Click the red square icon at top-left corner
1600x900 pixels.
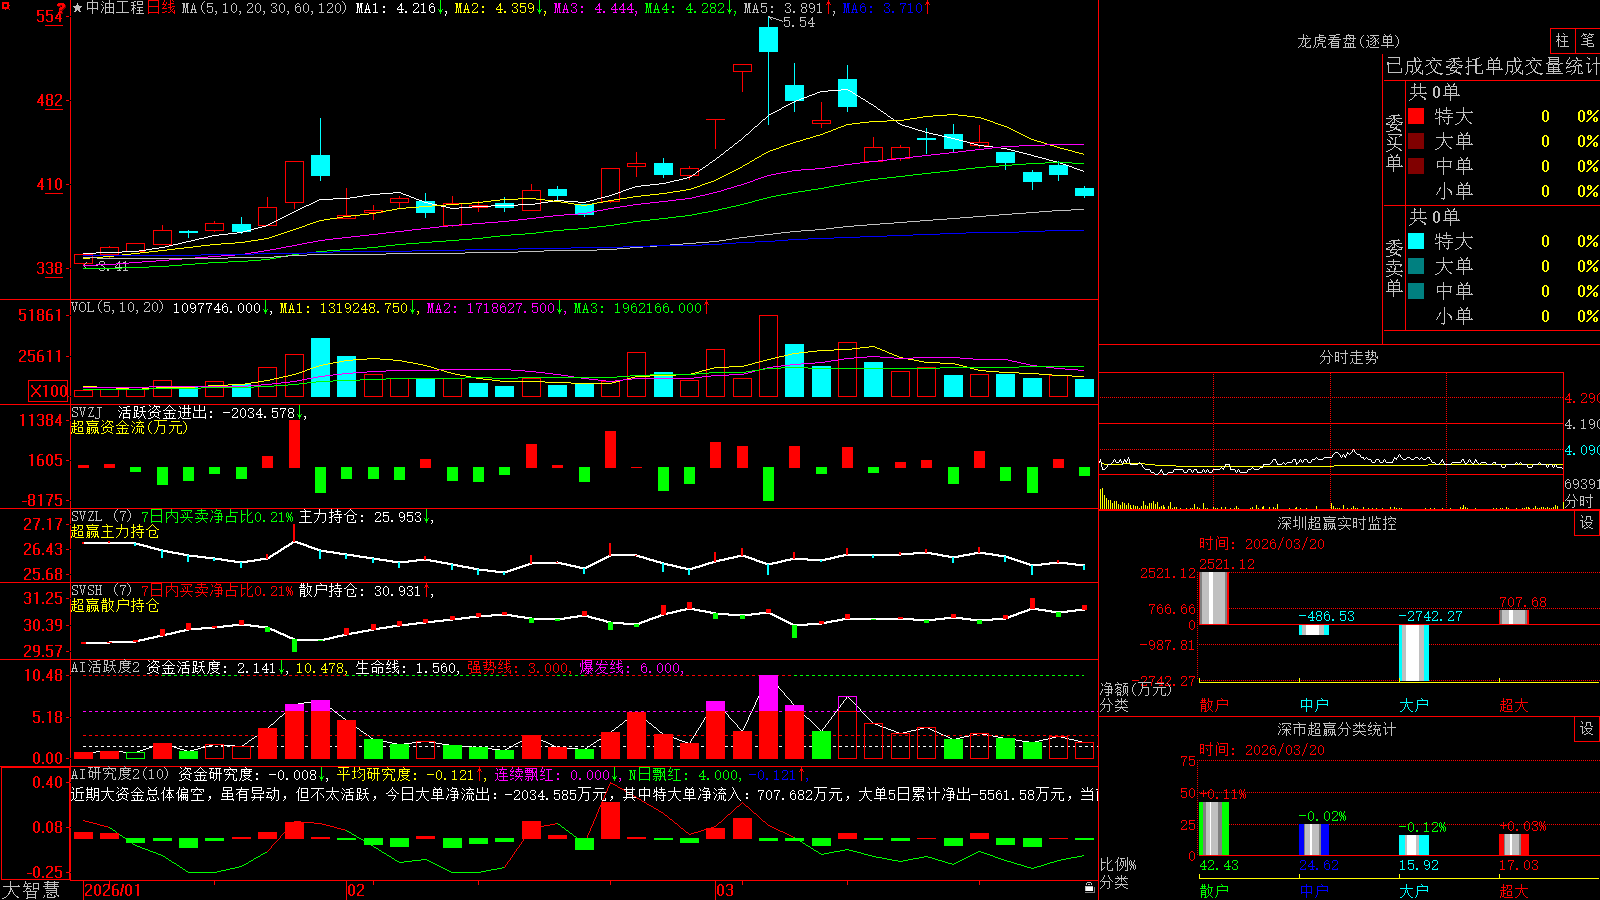[5, 6]
